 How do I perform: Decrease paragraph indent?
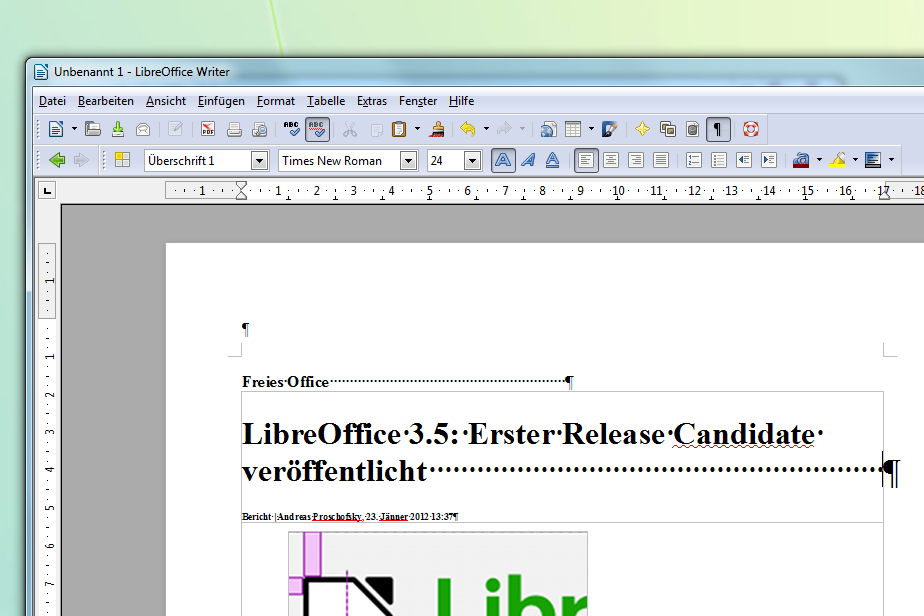pyautogui.click(x=744, y=160)
